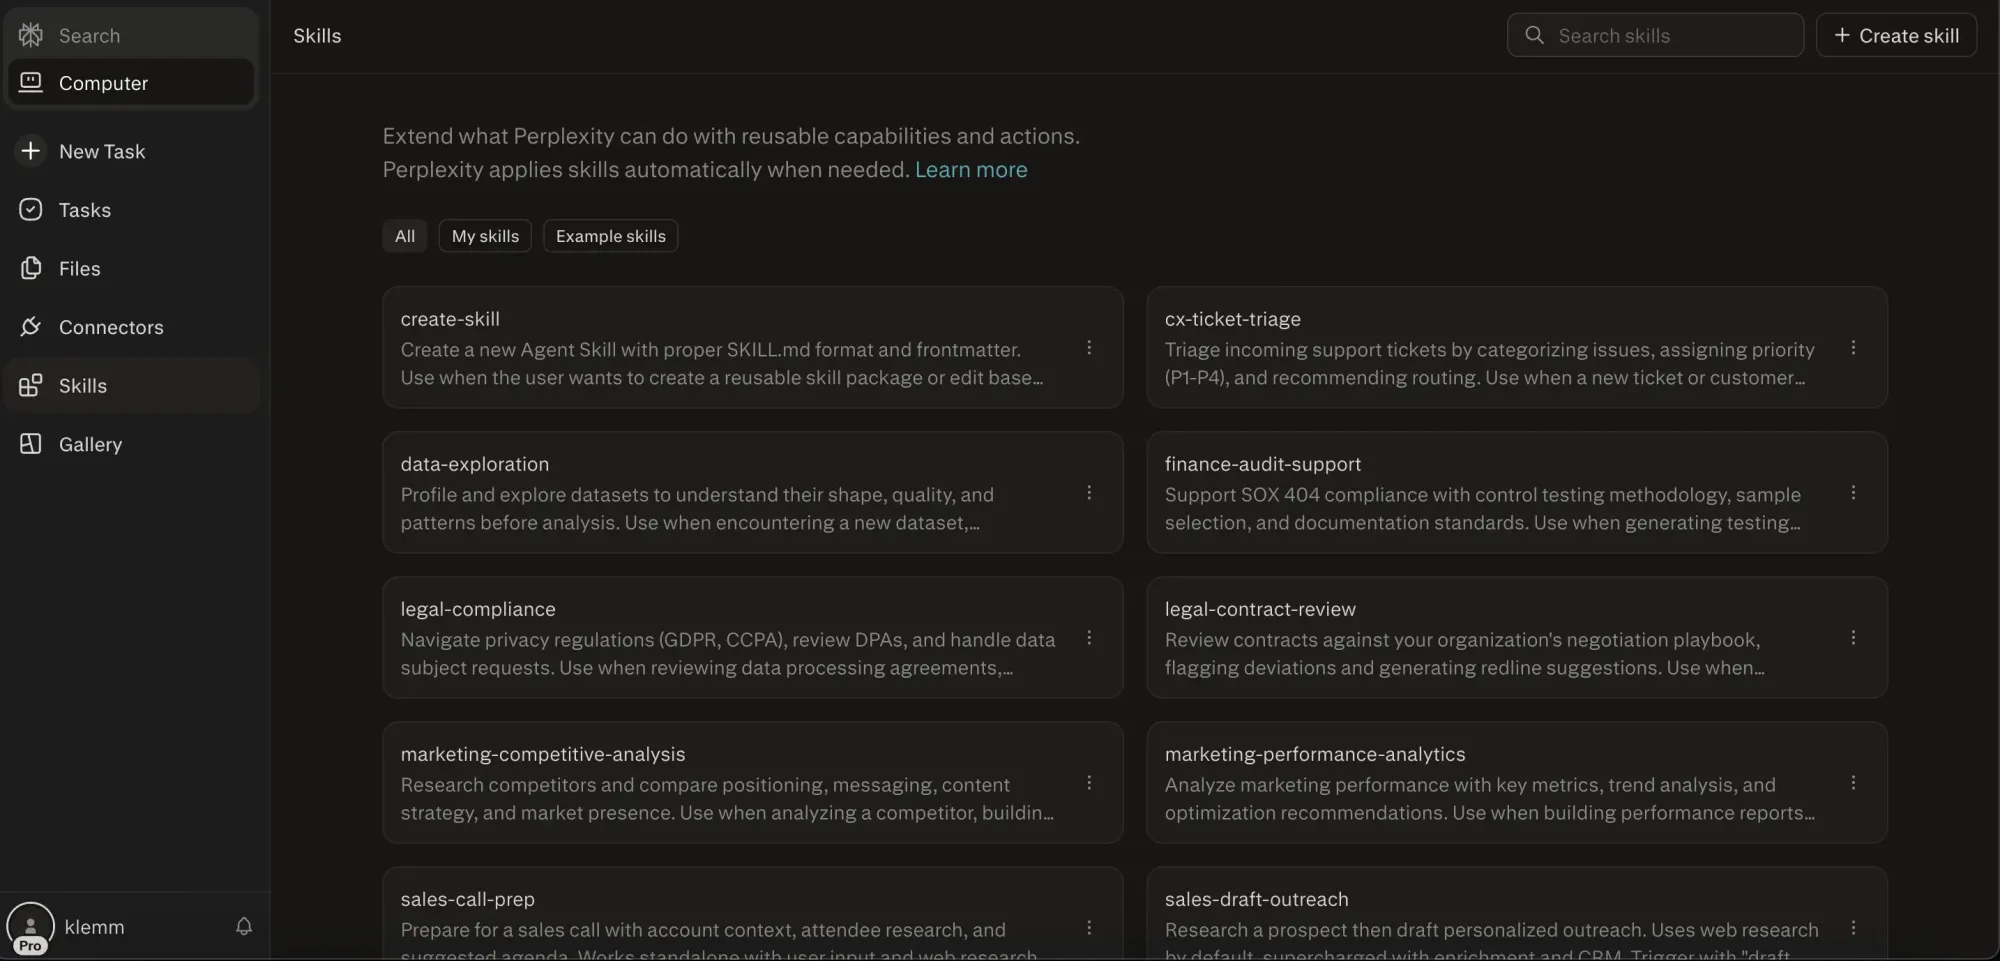Click the New Task plus icon
This screenshot has width=2000, height=961.
31,151
